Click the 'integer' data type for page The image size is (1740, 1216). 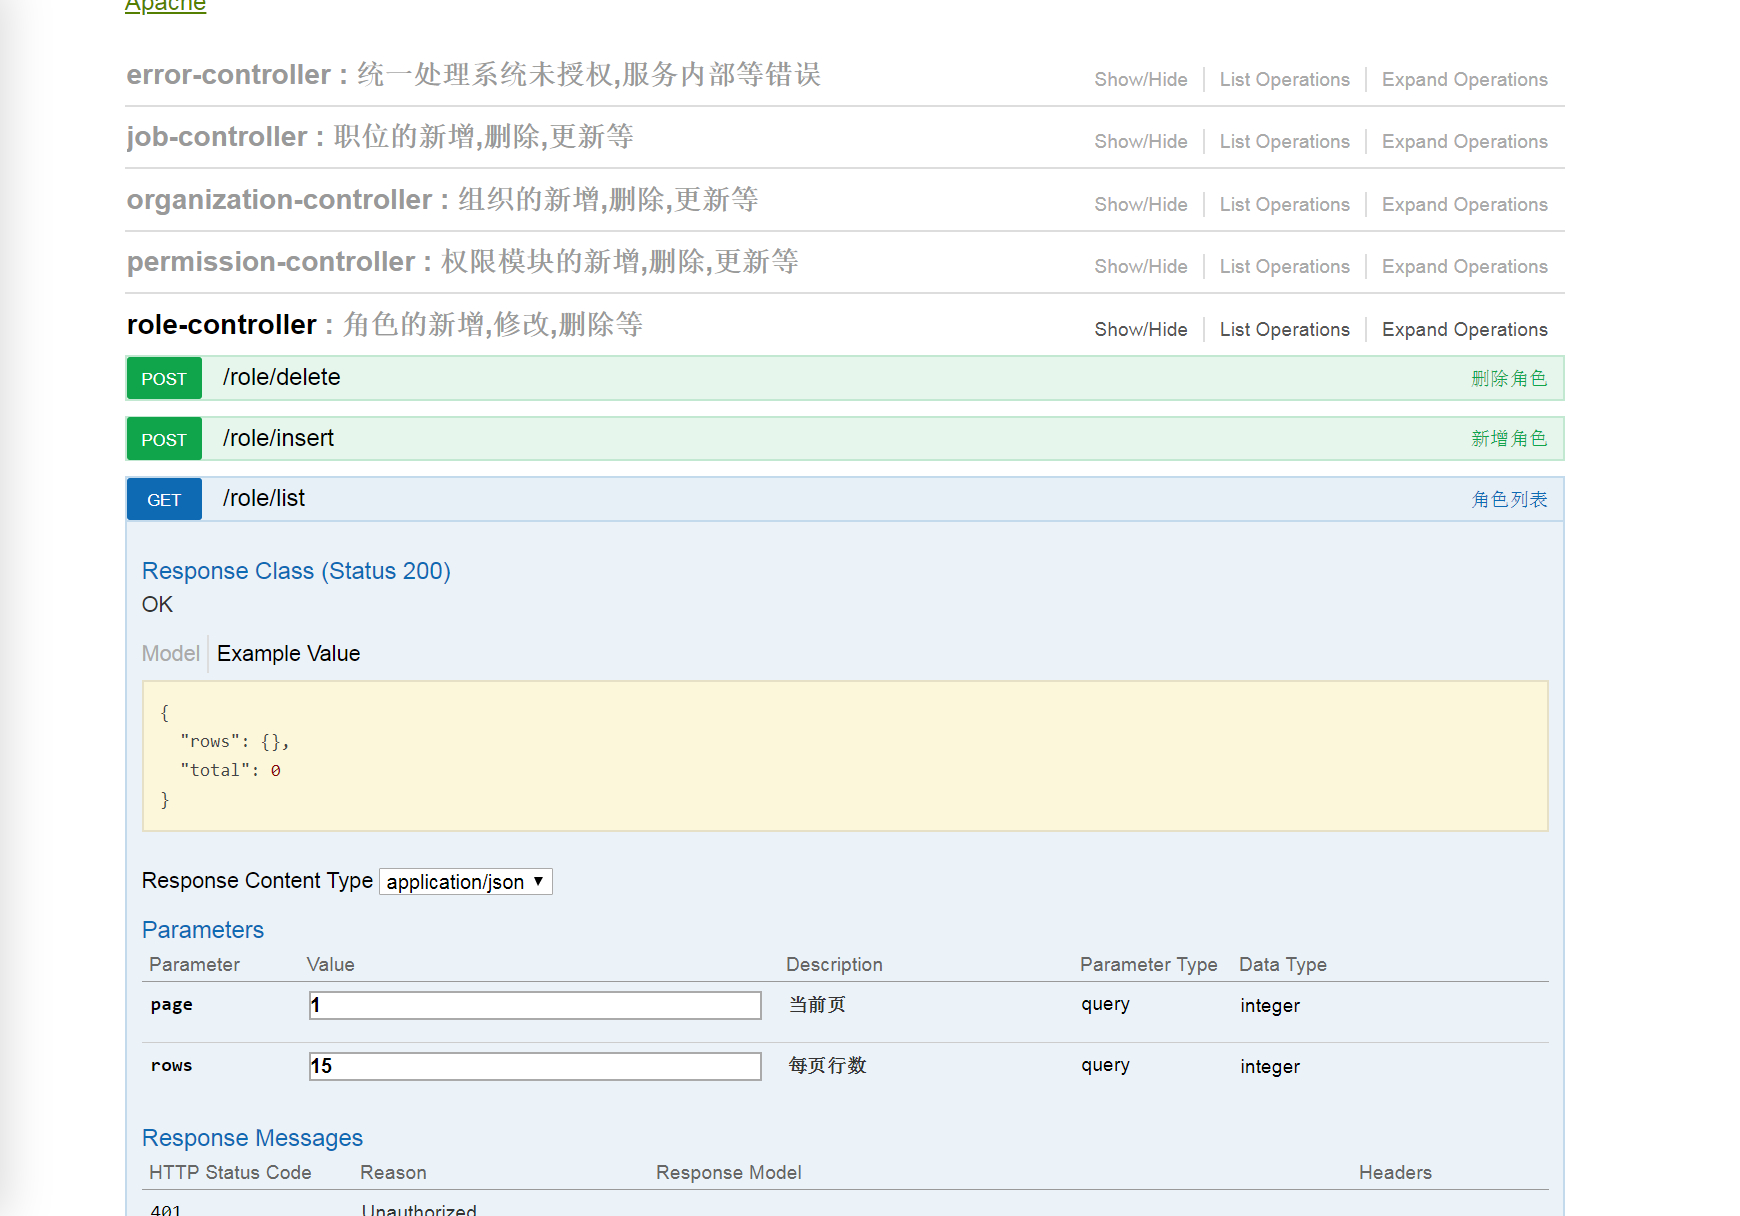(x=1270, y=1006)
